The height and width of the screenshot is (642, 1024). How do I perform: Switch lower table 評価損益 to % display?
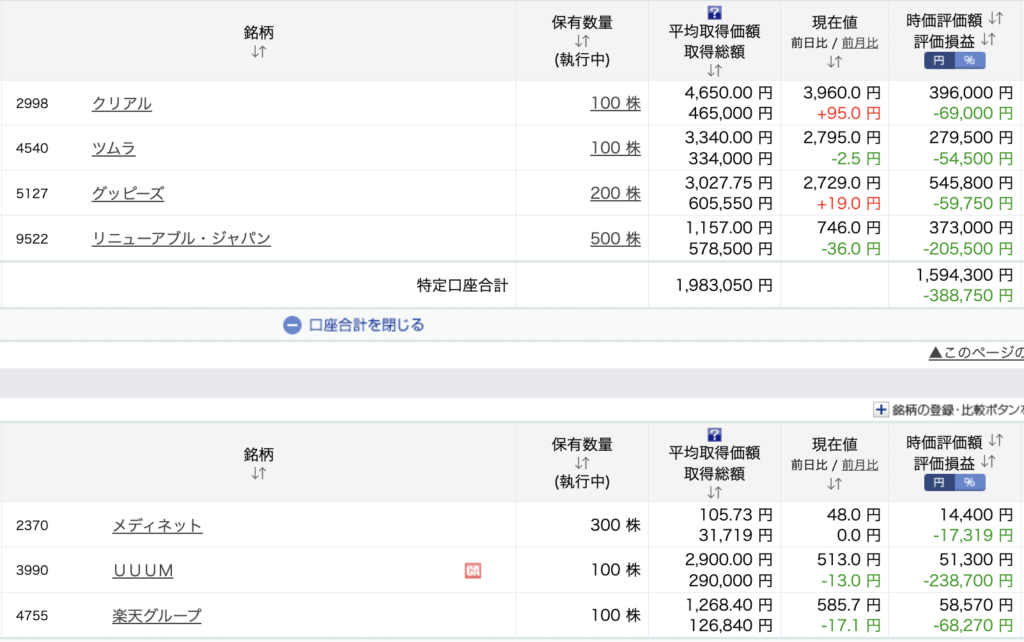(969, 482)
